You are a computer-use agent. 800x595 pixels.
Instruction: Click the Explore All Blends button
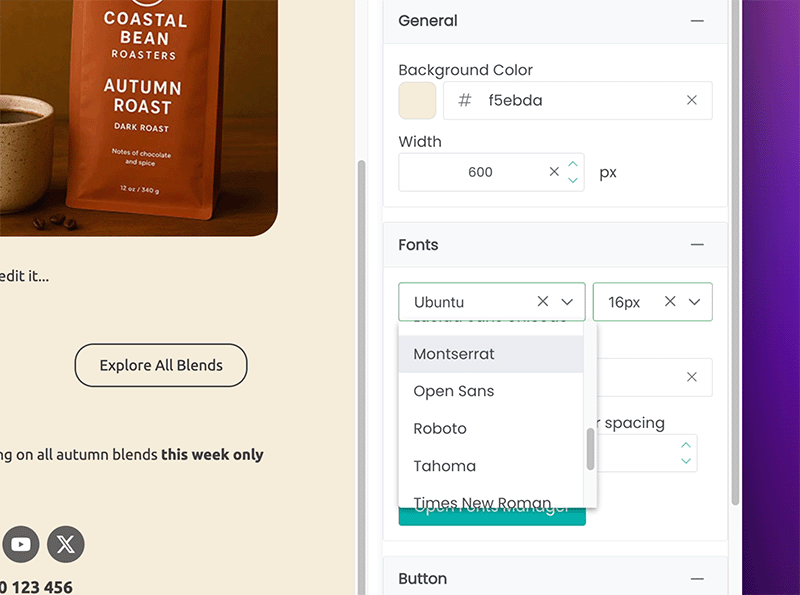pos(161,365)
